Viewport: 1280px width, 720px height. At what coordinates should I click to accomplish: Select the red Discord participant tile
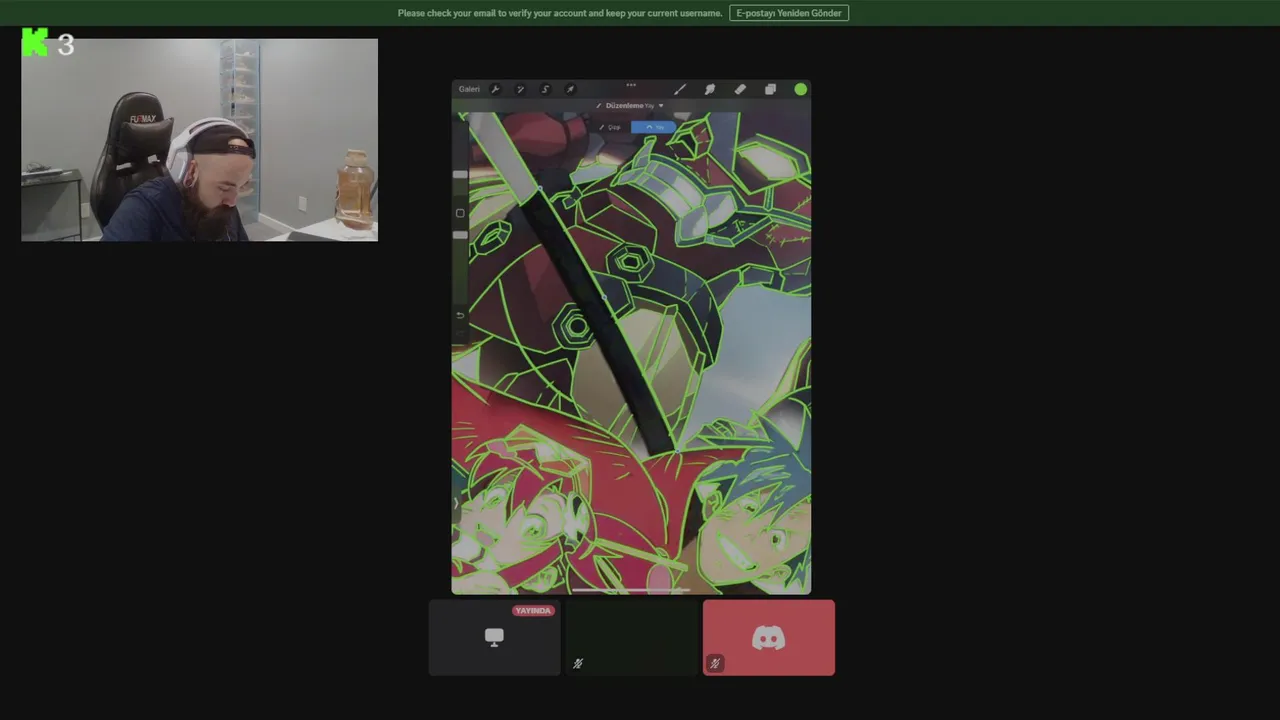click(768, 638)
